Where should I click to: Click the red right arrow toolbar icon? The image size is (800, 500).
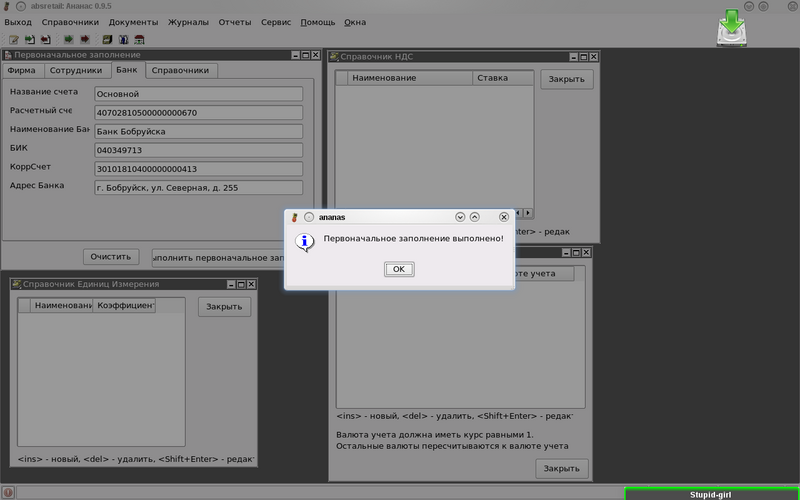pyautogui.click(x=85, y=40)
